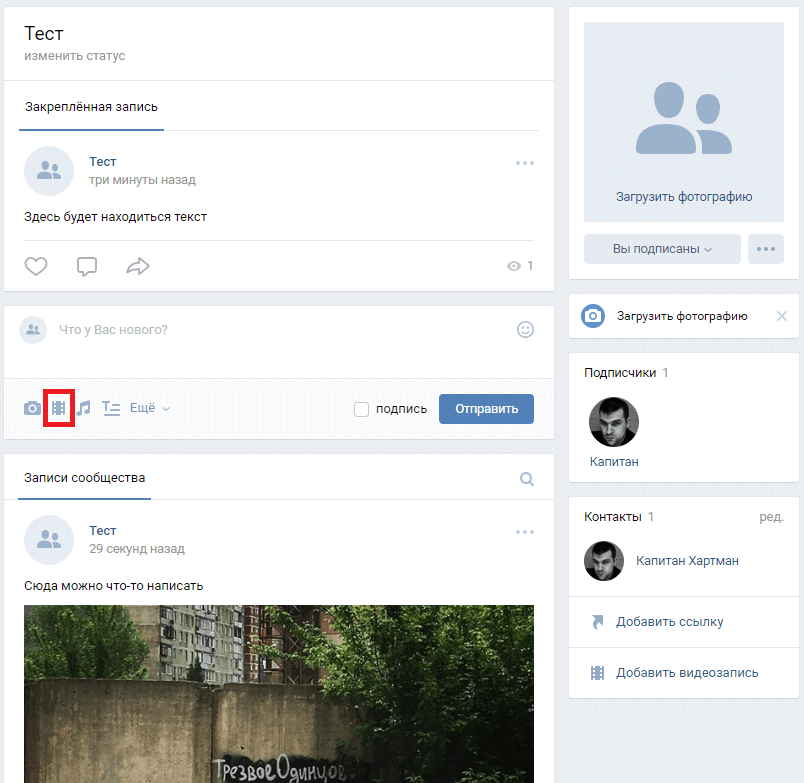804x783 pixels.
Task: Open comments on the pinned post
Action: point(87,266)
